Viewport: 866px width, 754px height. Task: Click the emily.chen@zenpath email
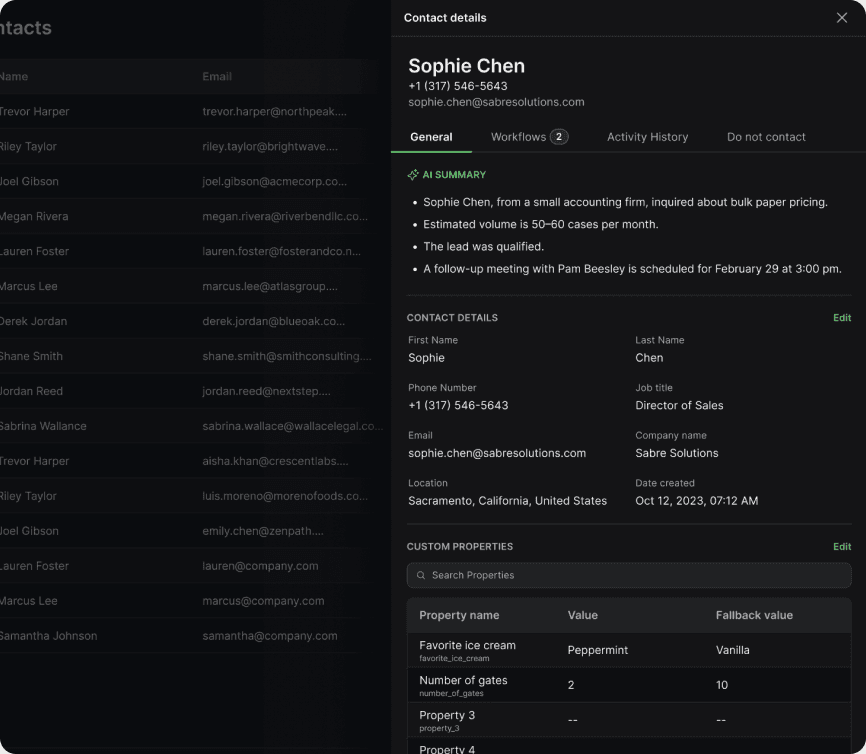(263, 531)
